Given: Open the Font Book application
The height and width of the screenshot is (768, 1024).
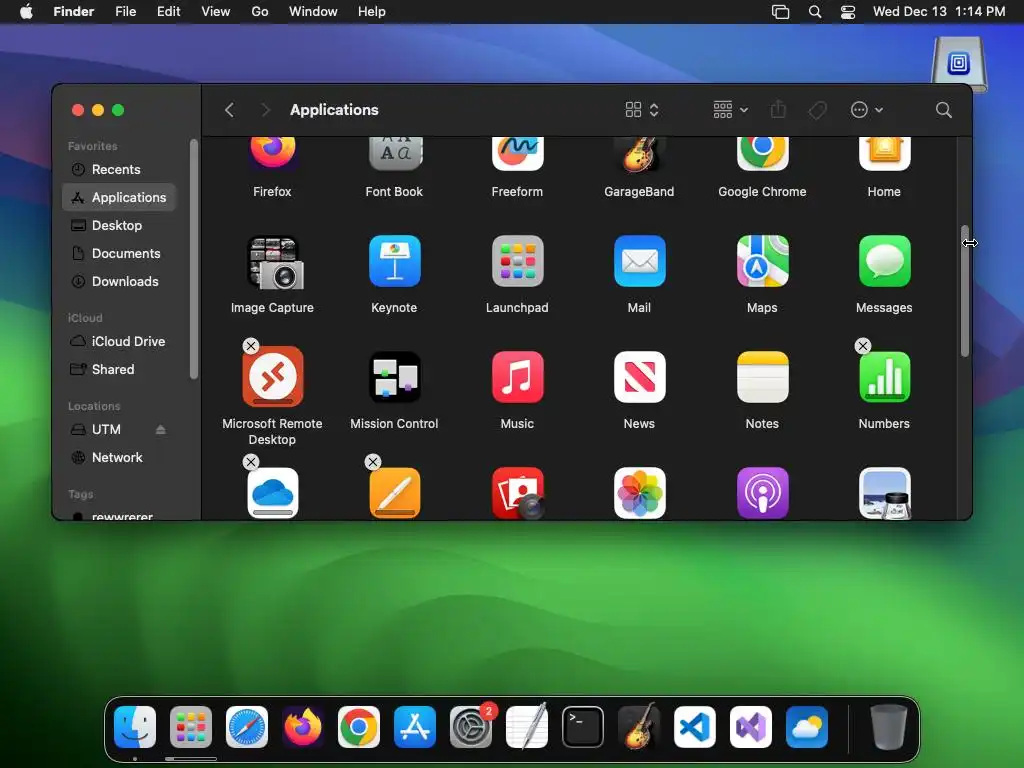Looking at the screenshot, I should [x=394, y=154].
